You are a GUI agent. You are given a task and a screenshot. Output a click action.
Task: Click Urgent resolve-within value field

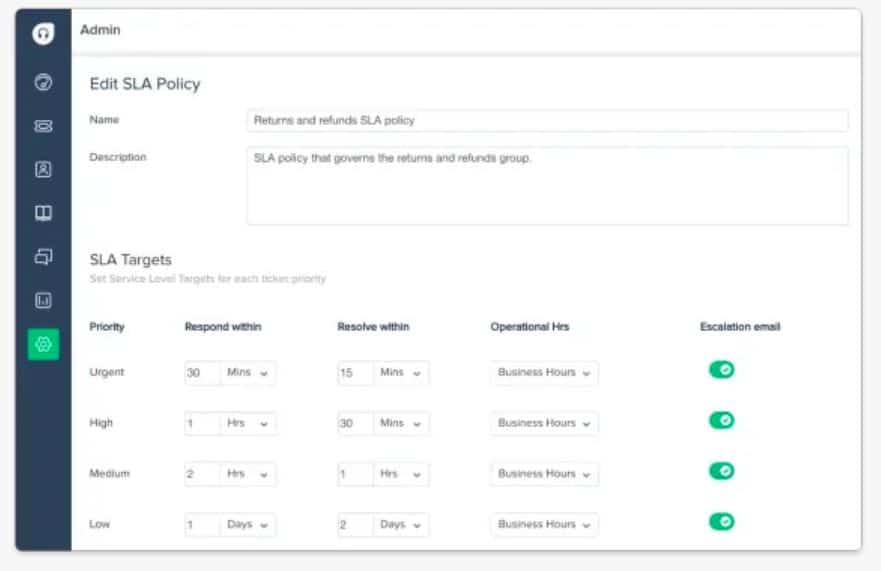tap(354, 373)
